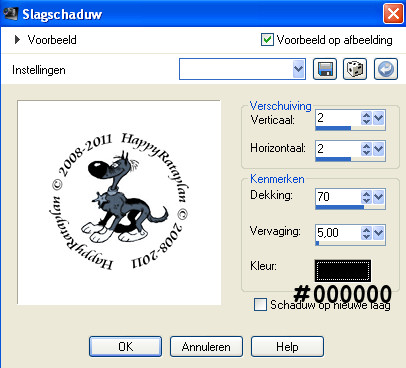Click the Vervaging spinner arrows
Image resolution: width=406 pixels, height=368 pixels.
pos(366,233)
